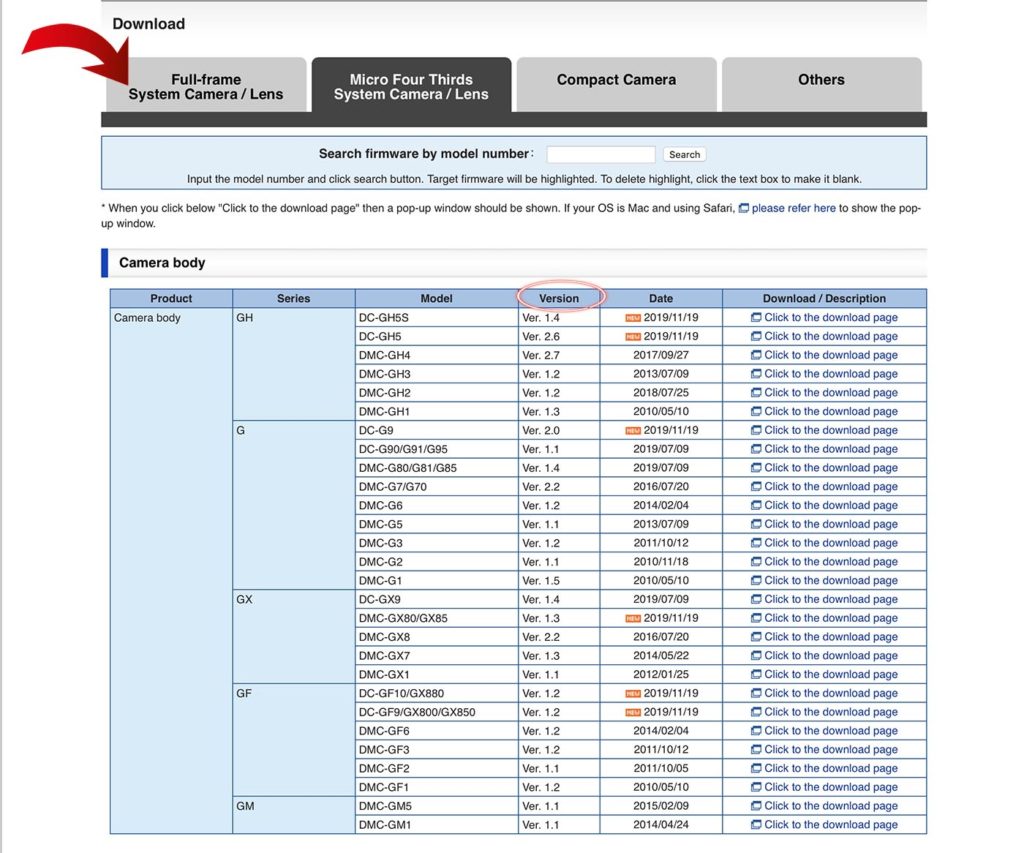Viewport: 1024px width, 853px height.
Task: Click pop-up icon in the DMC-G80/G81/G85 row
Action: 756,468
